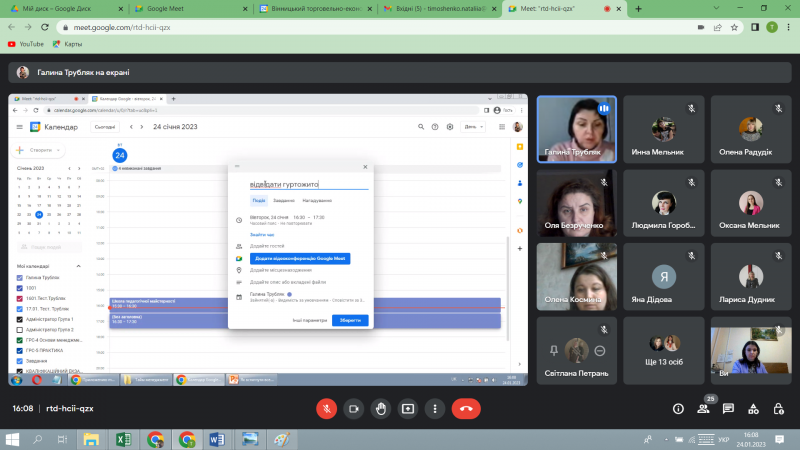
Task: Open Excel from taskbar
Action: tap(123, 439)
